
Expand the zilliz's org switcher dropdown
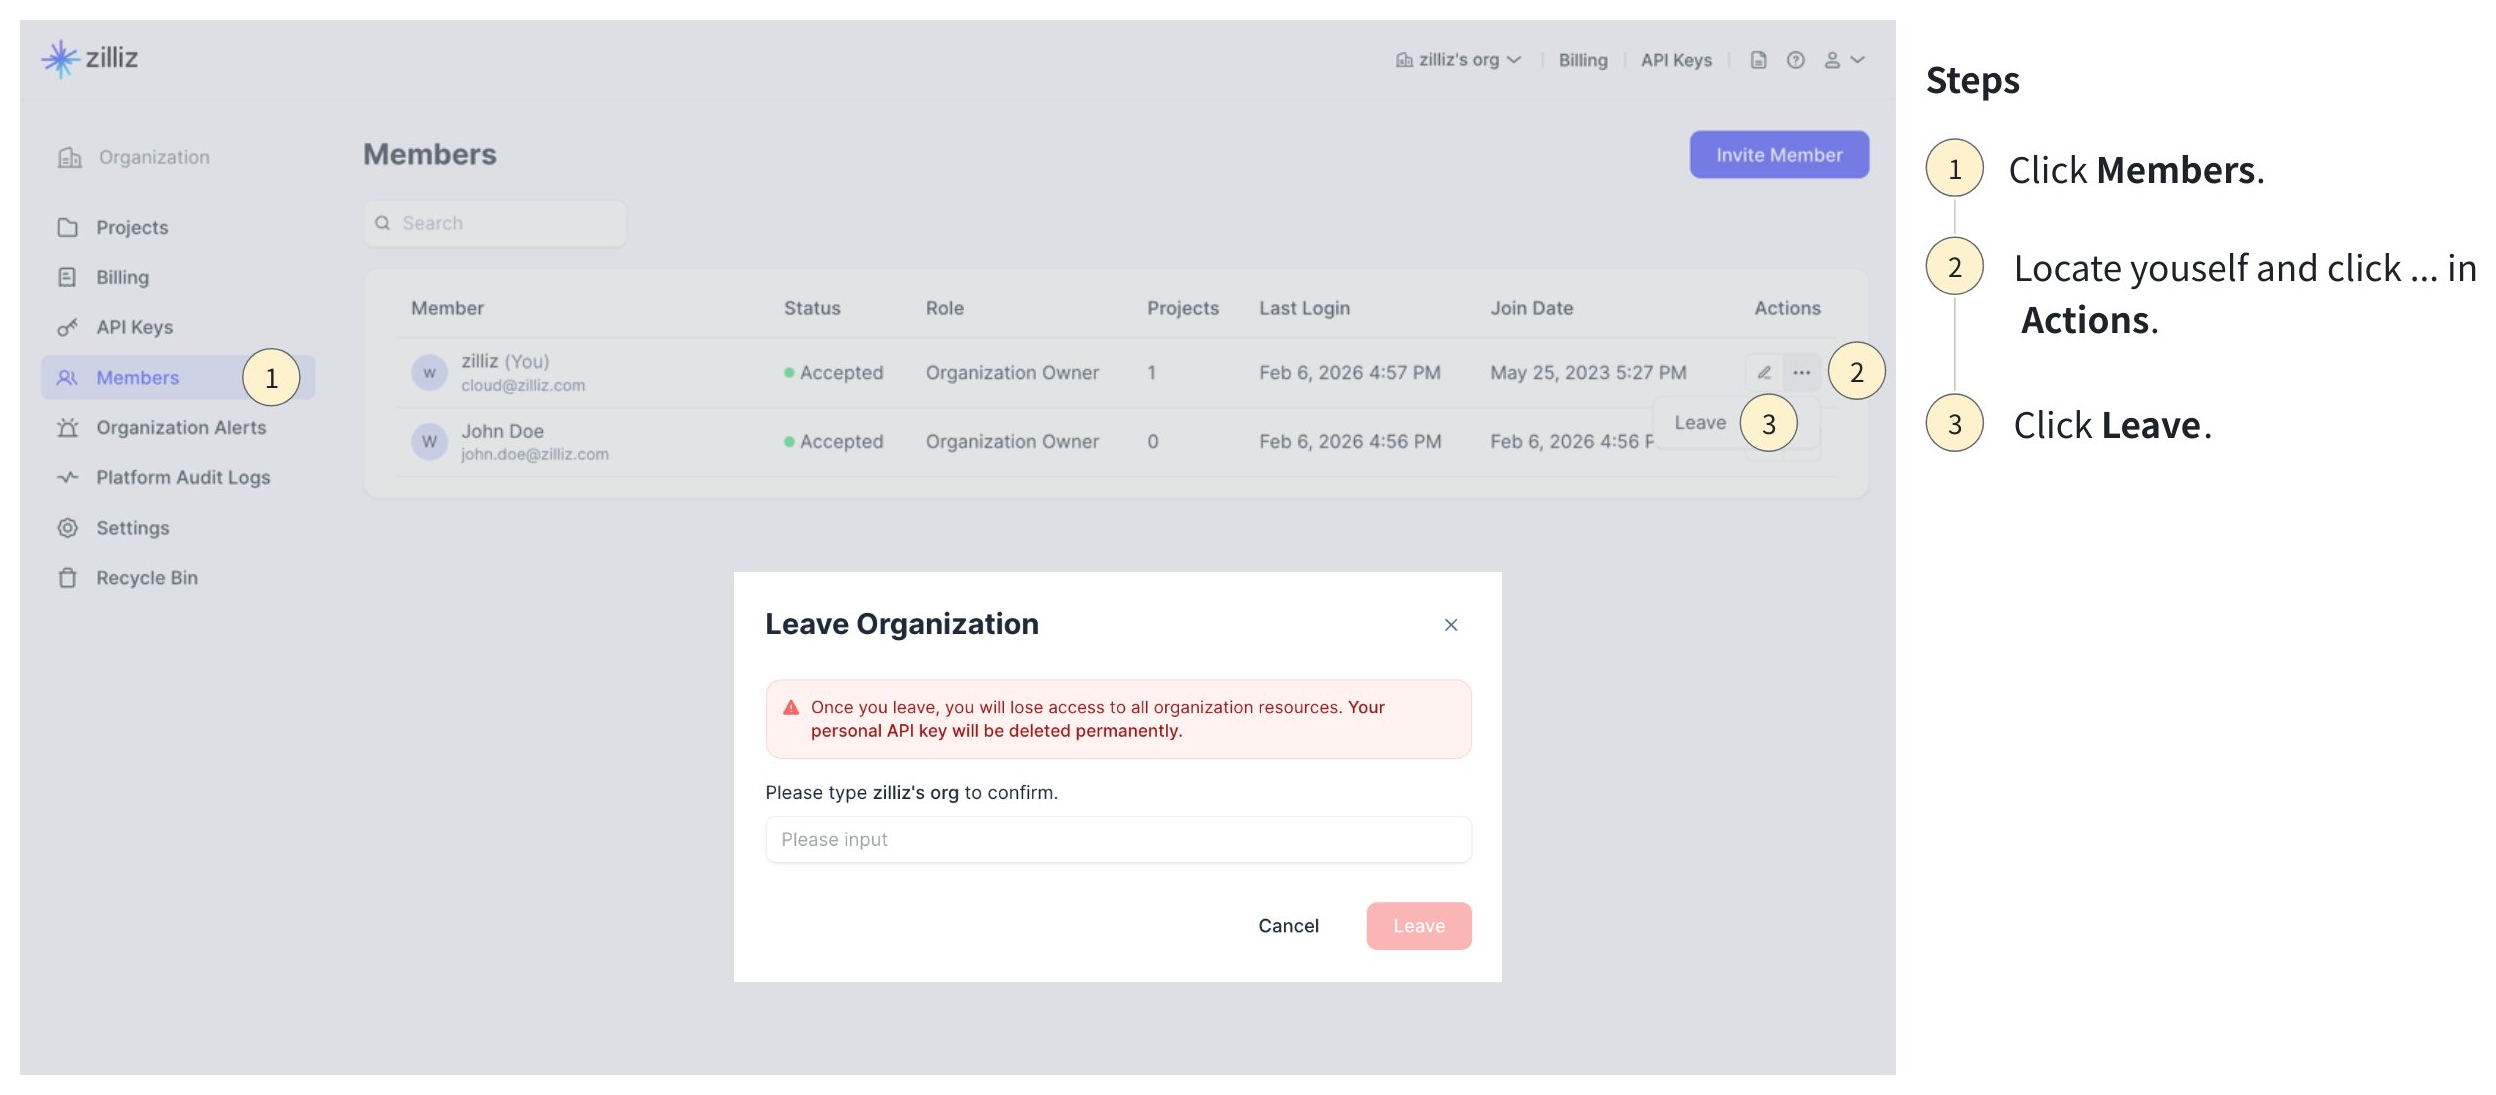[1459, 60]
